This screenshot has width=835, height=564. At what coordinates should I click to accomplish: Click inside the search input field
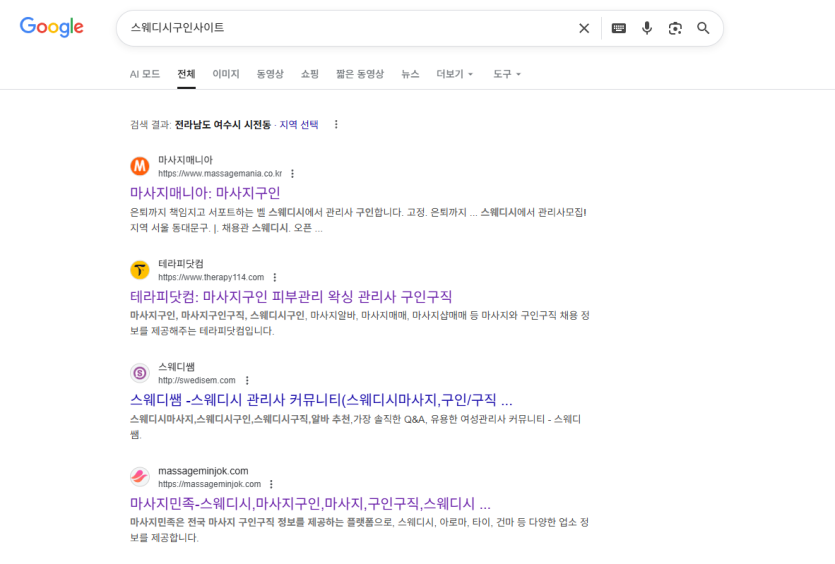coord(340,28)
